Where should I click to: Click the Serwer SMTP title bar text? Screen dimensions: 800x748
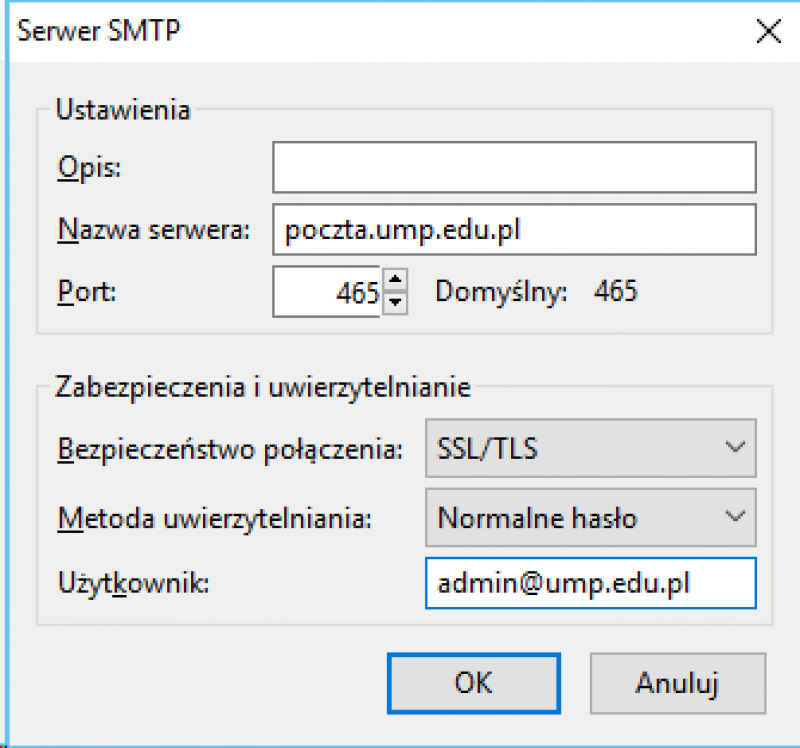pyautogui.click(x=101, y=31)
